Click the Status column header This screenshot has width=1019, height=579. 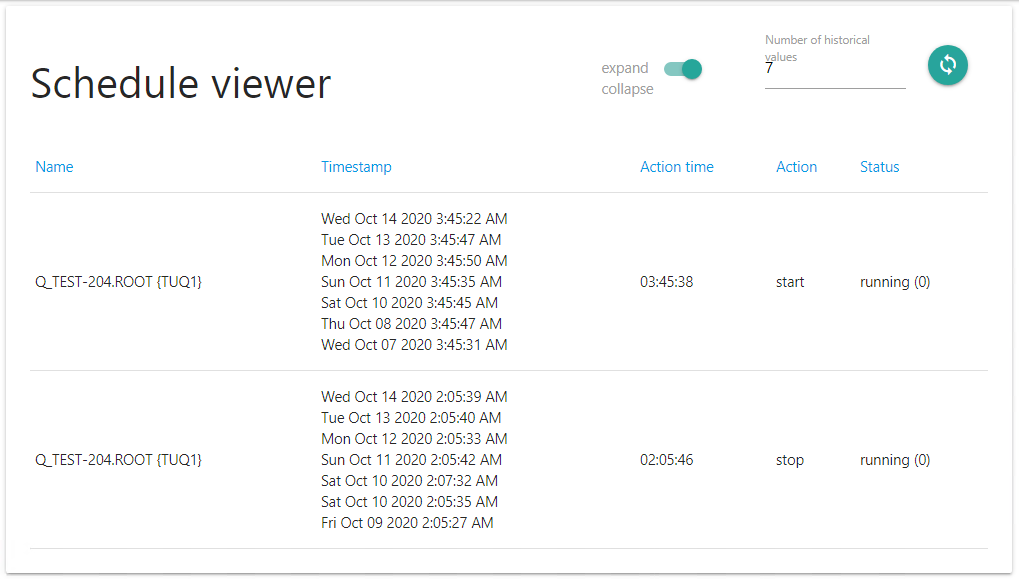(879, 167)
